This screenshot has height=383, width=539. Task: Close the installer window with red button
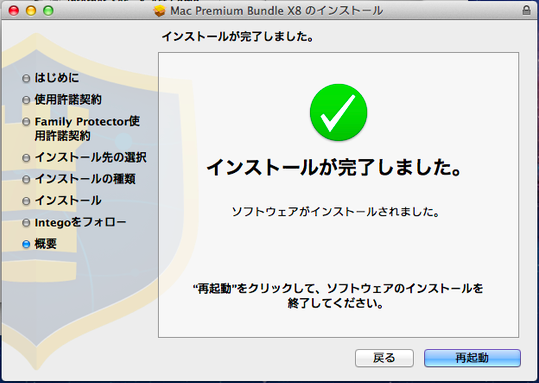14,11
